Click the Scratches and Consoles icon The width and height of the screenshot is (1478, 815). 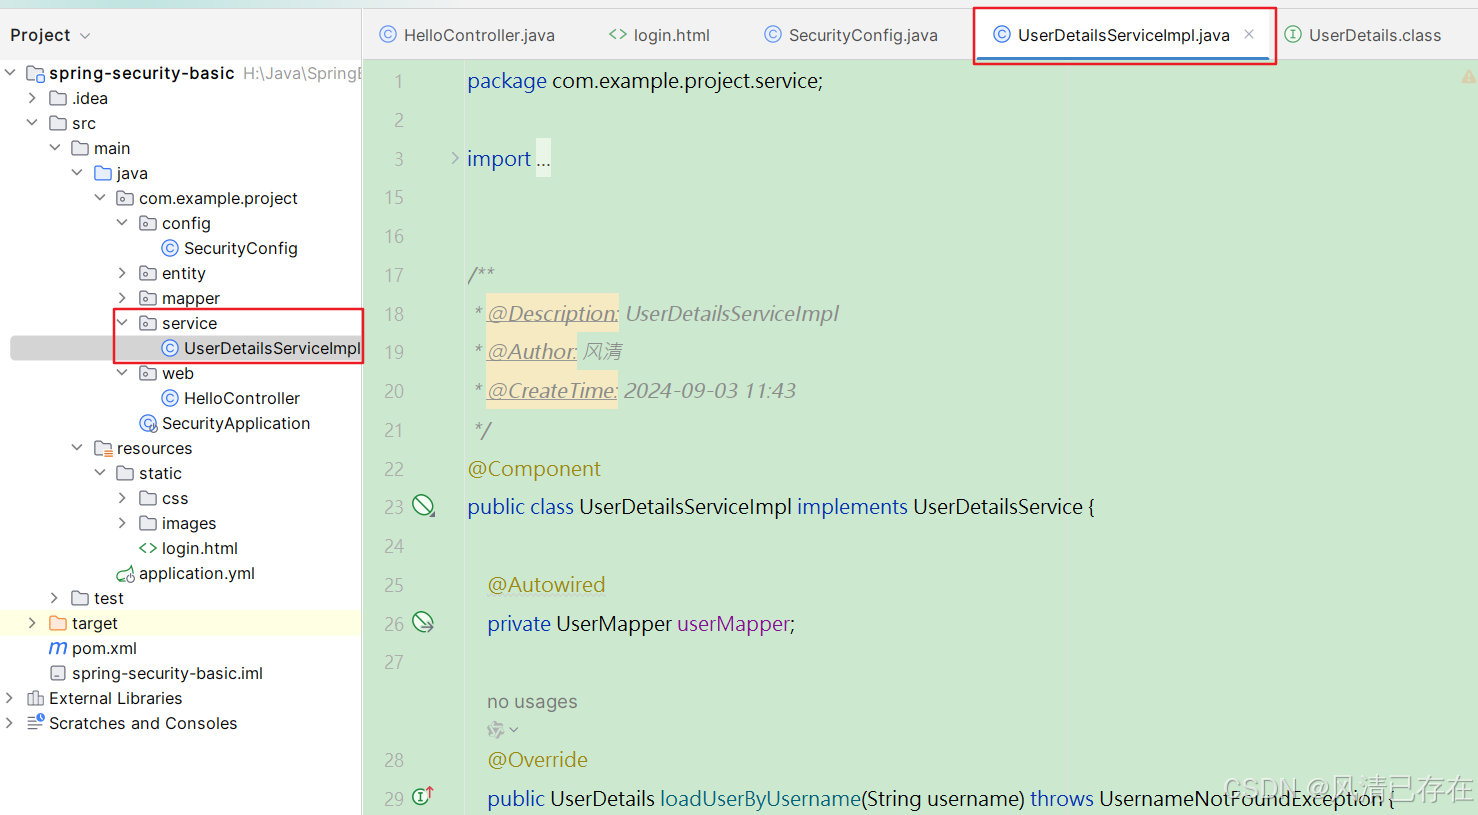click(35, 722)
